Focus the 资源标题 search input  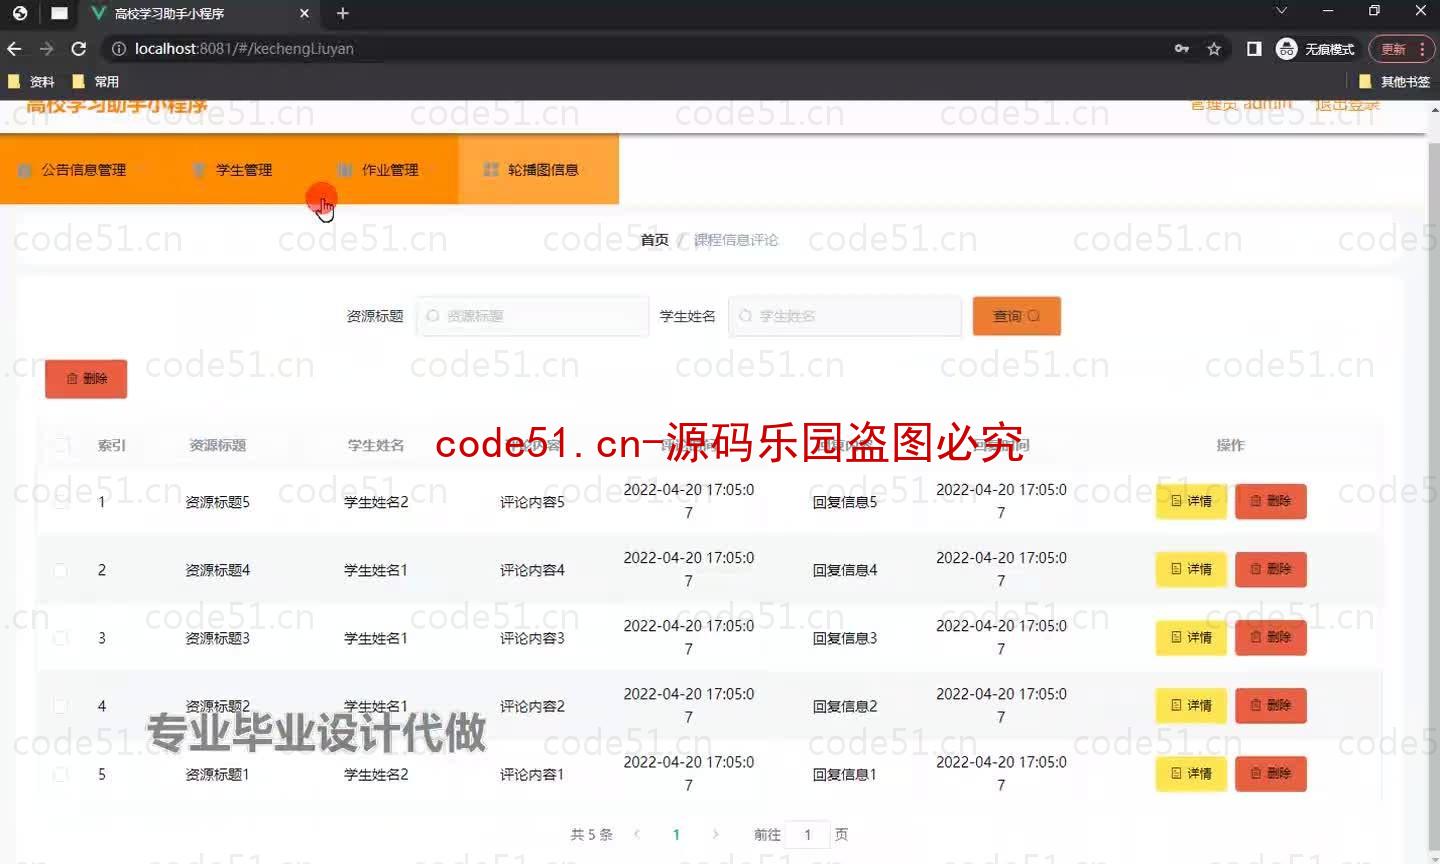pyautogui.click(x=533, y=316)
